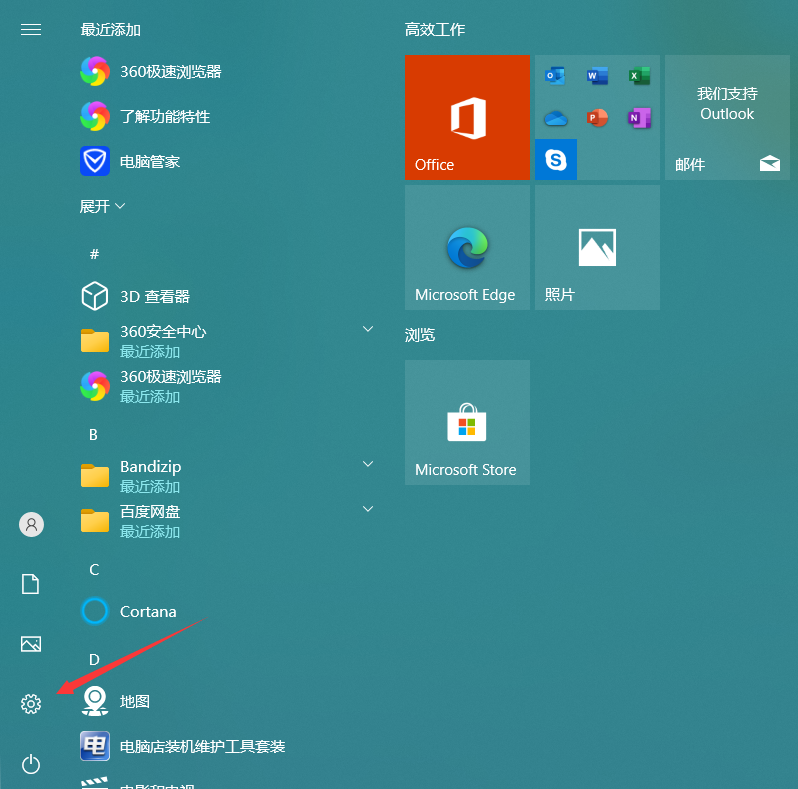Click the D letter header
This screenshot has height=789, width=798.
94,660
